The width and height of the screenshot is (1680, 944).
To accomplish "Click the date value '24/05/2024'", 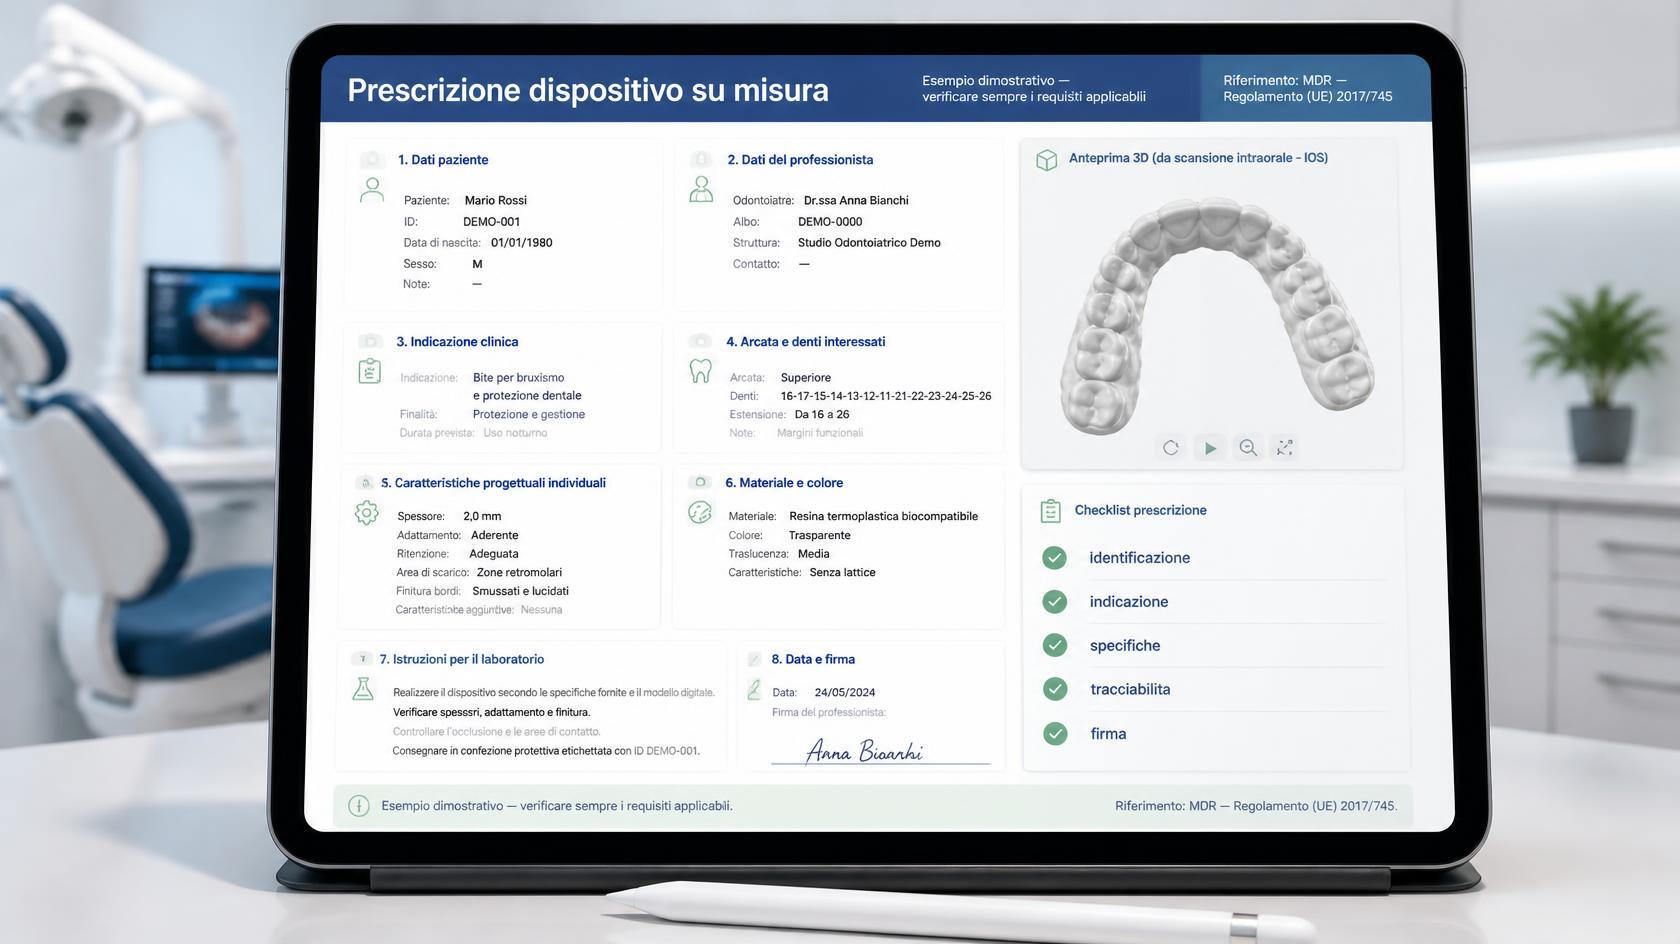I will (x=845, y=693).
